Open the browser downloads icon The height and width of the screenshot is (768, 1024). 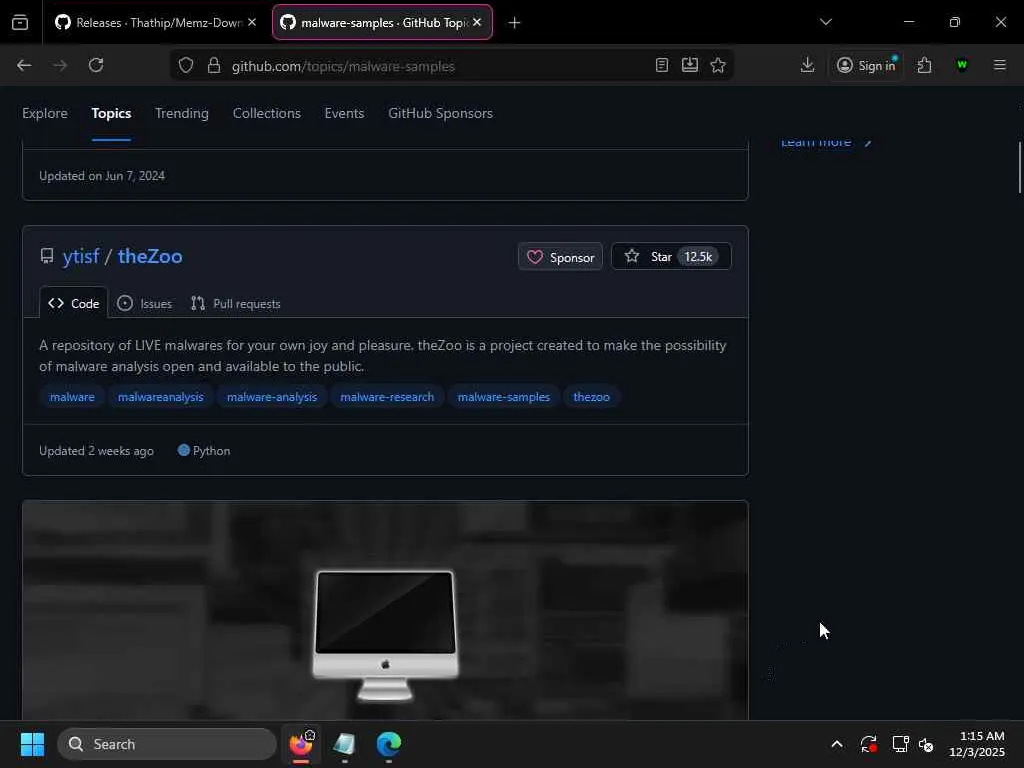[807, 65]
